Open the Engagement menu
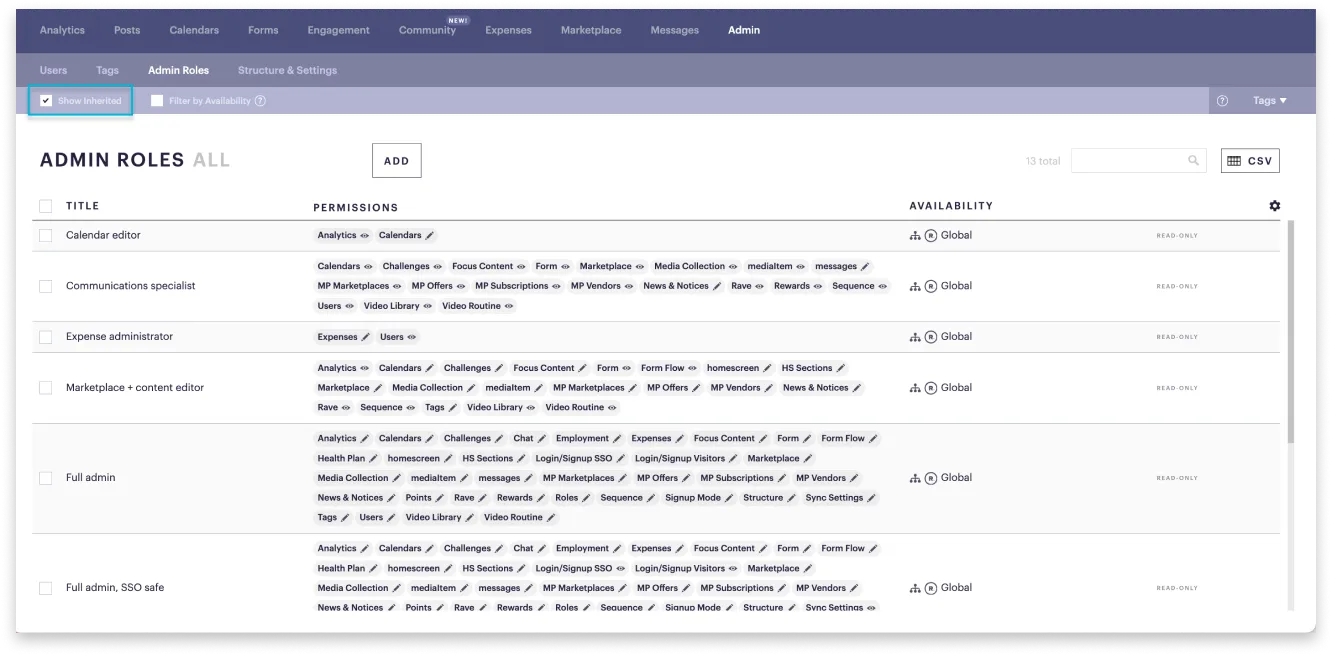The height and width of the screenshot is (656, 1332). point(338,30)
